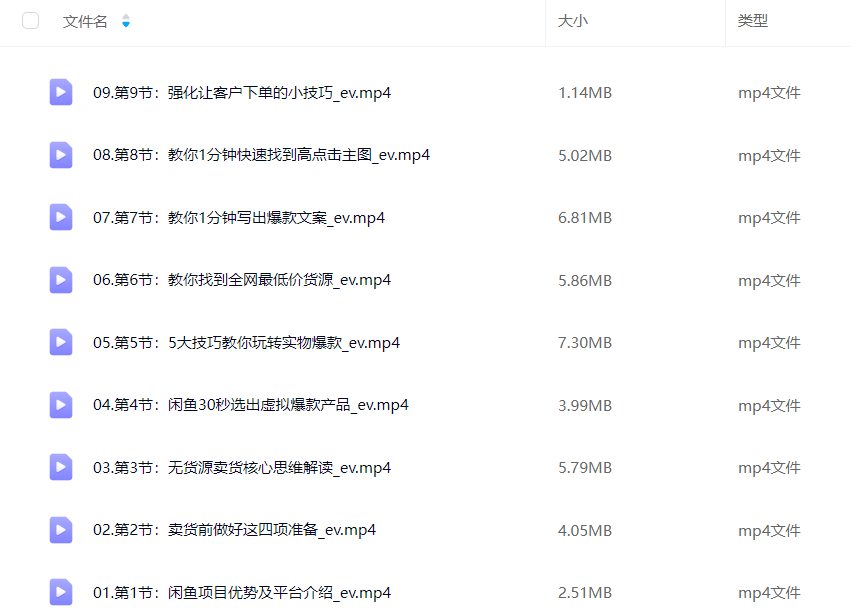This screenshot has width=851, height=611.
Task: Select the 4.05MB size cell
Action: pos(585,530)
